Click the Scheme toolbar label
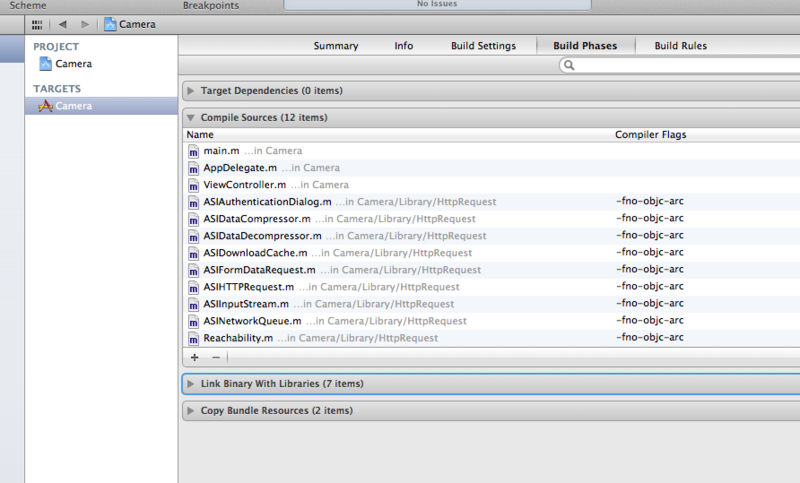The height and width of the screenshot is (483, 800). [28, 6]
